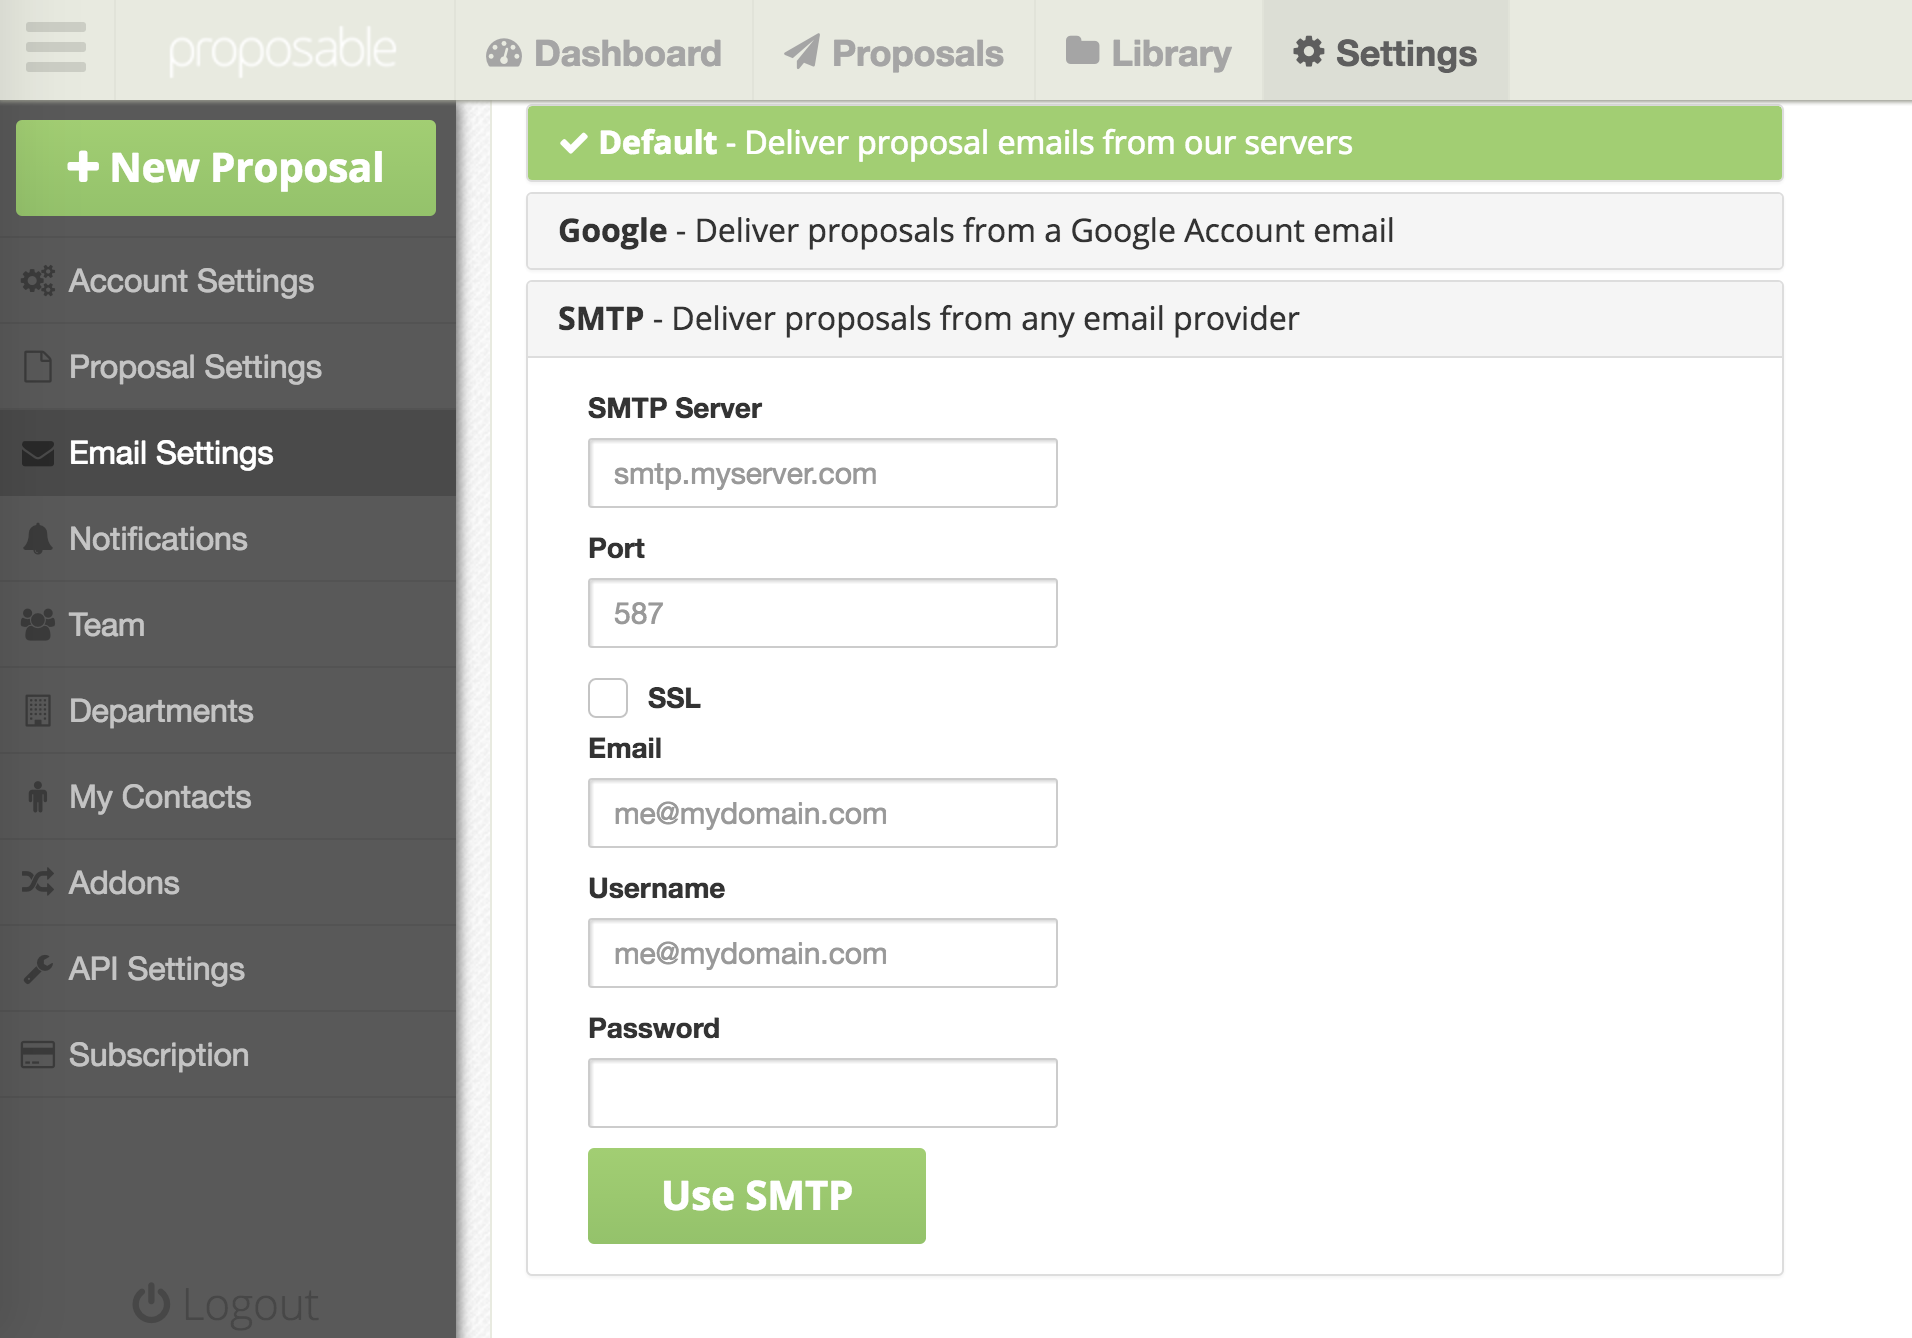Click the Departments building icon

(x=38, y=711)
